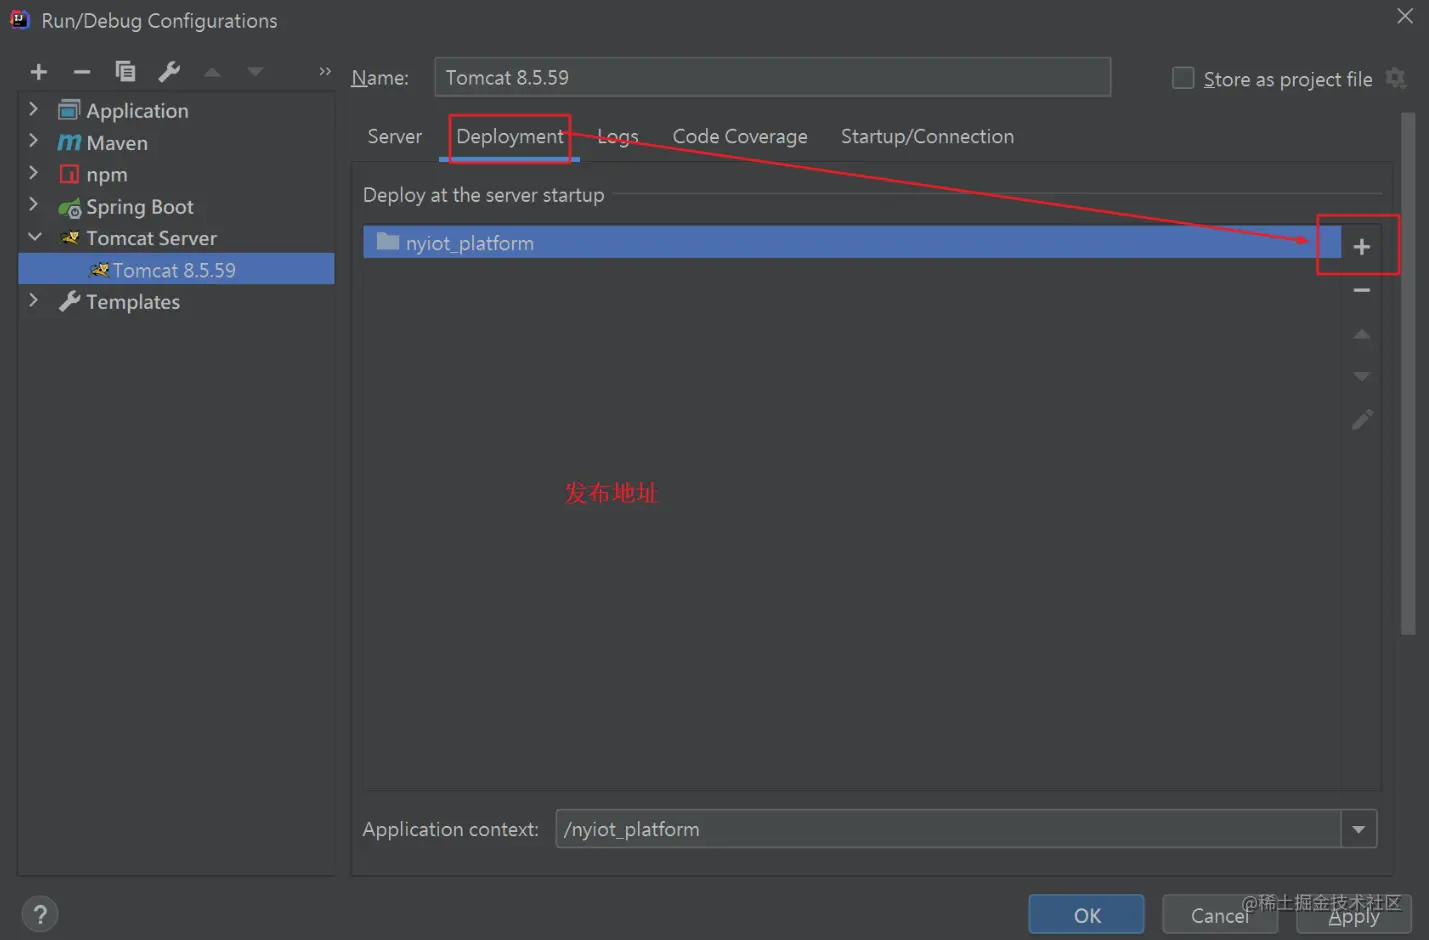Viewport: 1429px width, 940px height.
Task: Enable Store as project file
Action: pos(1183,78)
